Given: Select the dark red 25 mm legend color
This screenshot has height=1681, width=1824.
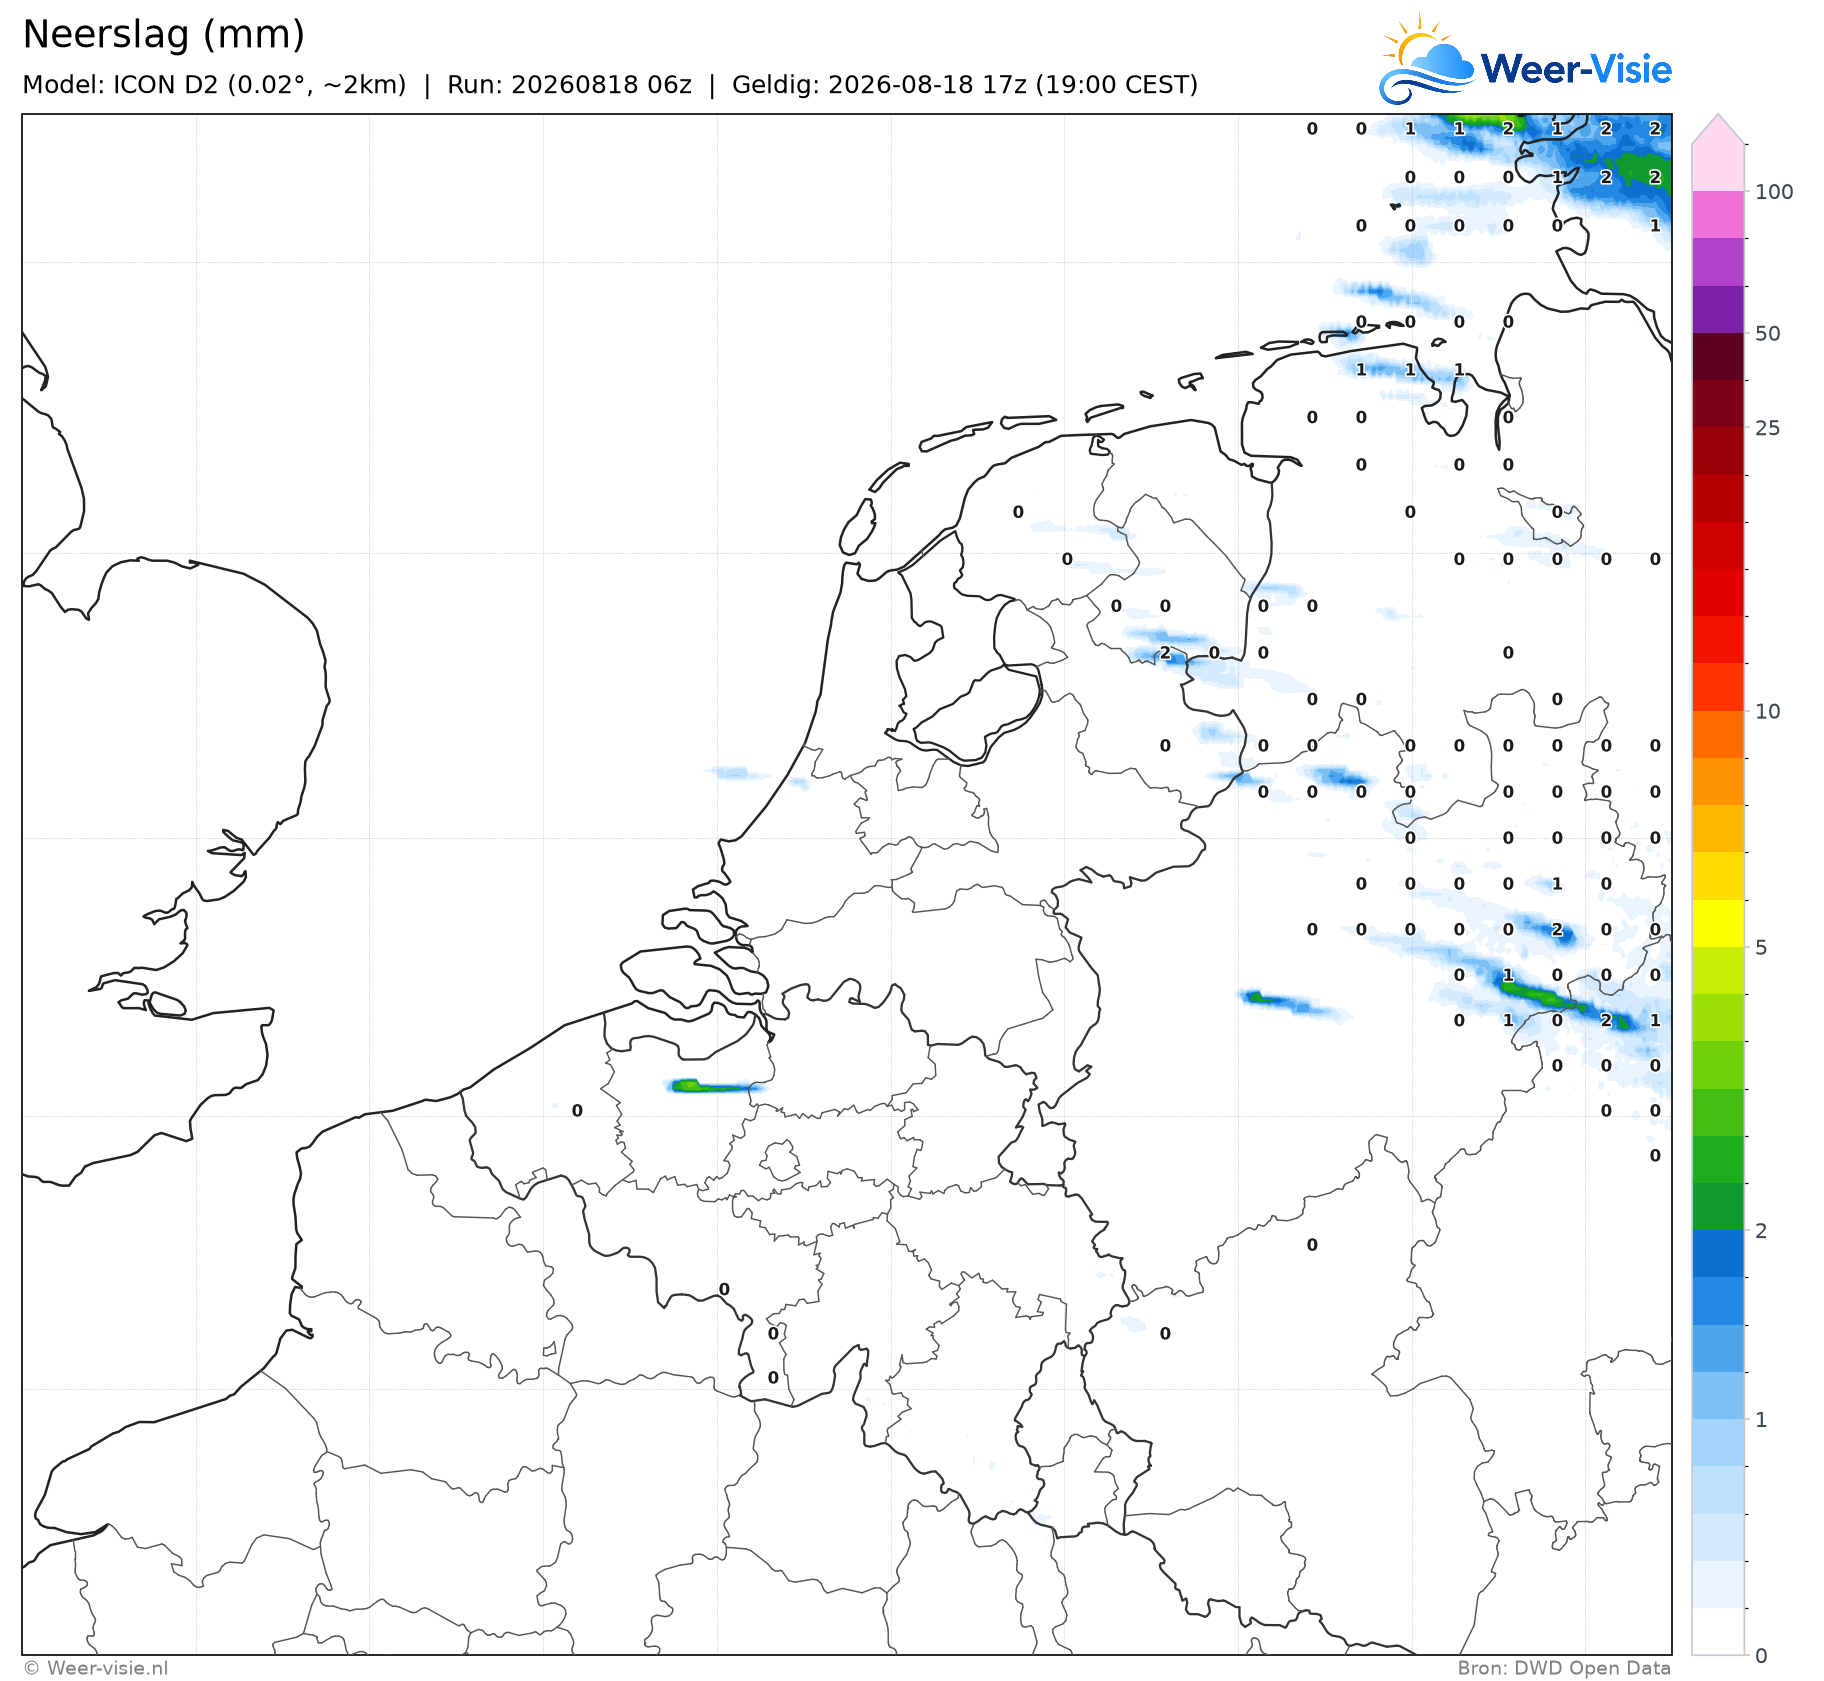Looking at the screenshot, I should click(x=1718, y=403).
